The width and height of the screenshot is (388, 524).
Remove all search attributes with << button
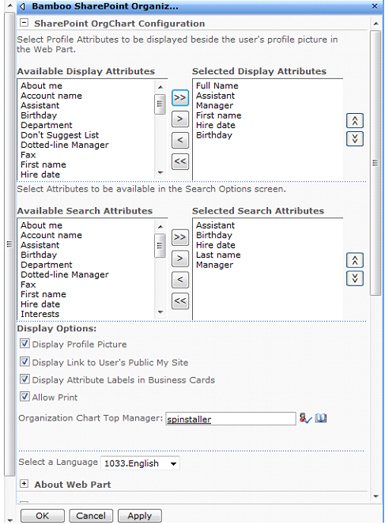point(180,301)
